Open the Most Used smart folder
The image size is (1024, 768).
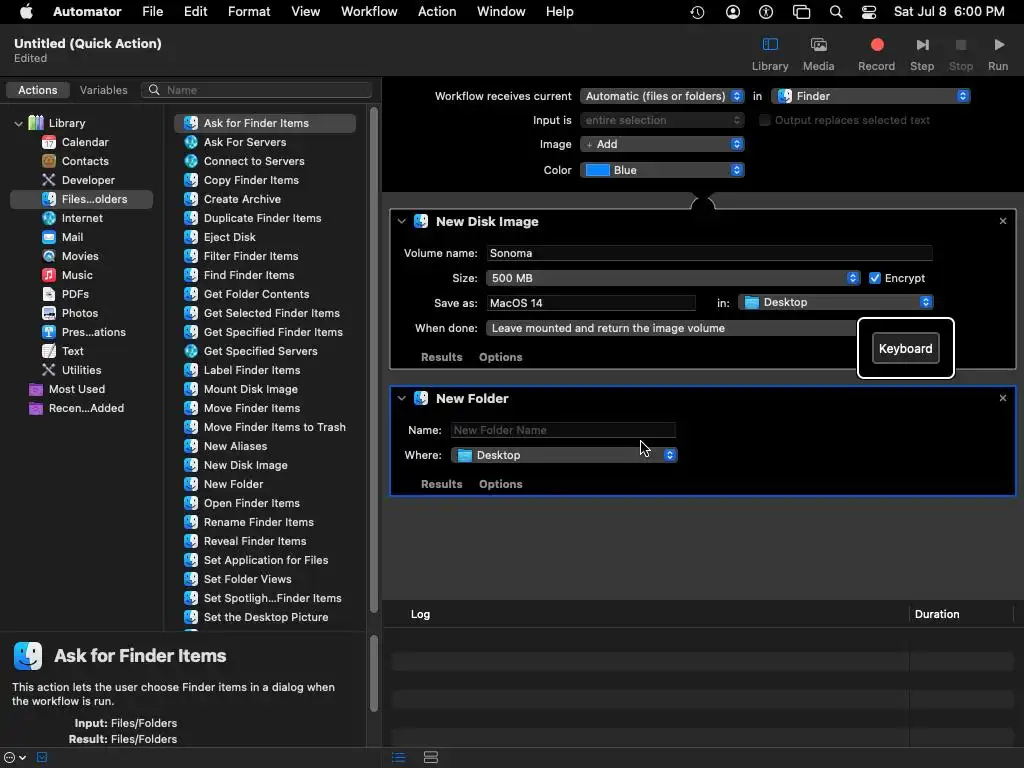point(76,389)
